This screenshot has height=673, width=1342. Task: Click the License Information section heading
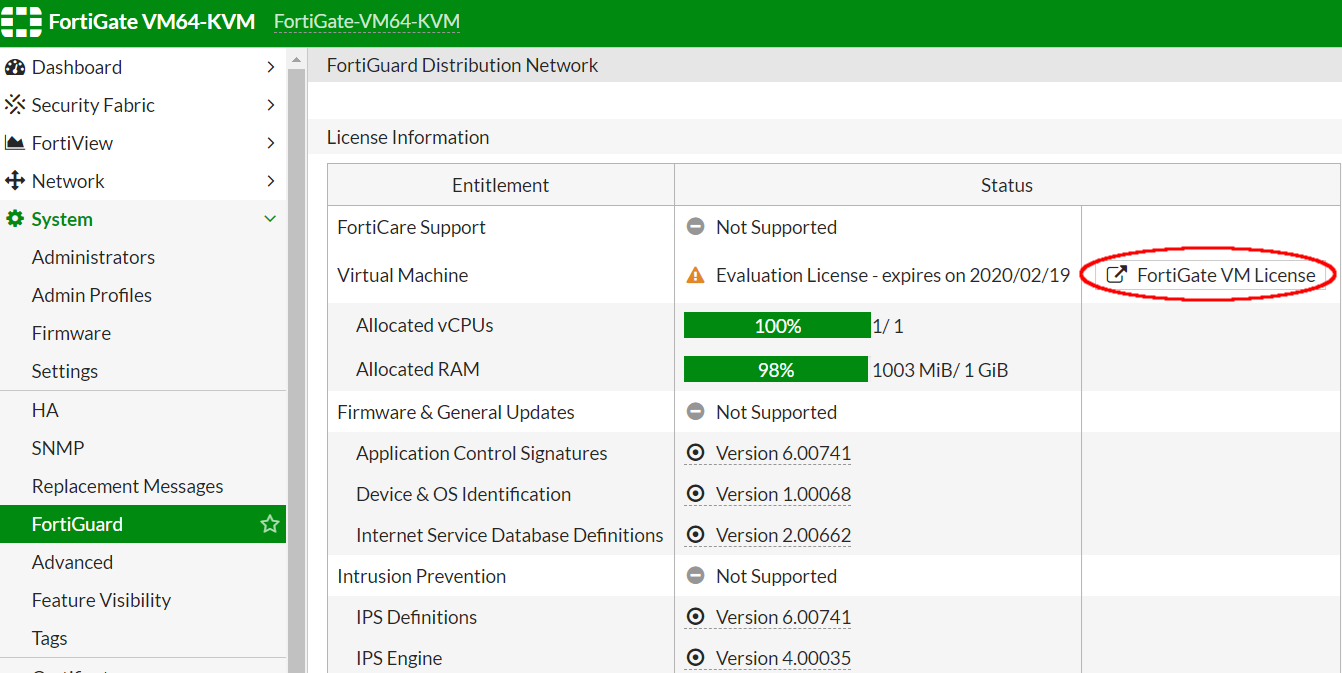pos(408,137)
